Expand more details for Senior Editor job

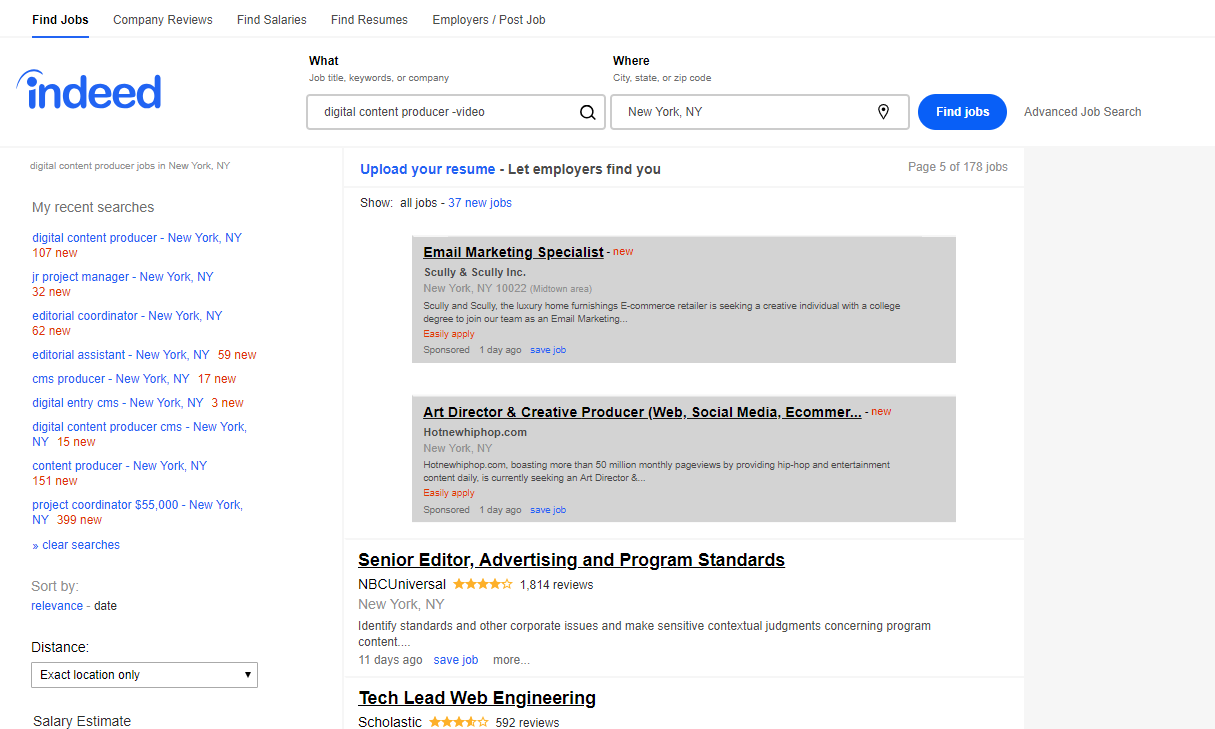(x=511, y=660)
